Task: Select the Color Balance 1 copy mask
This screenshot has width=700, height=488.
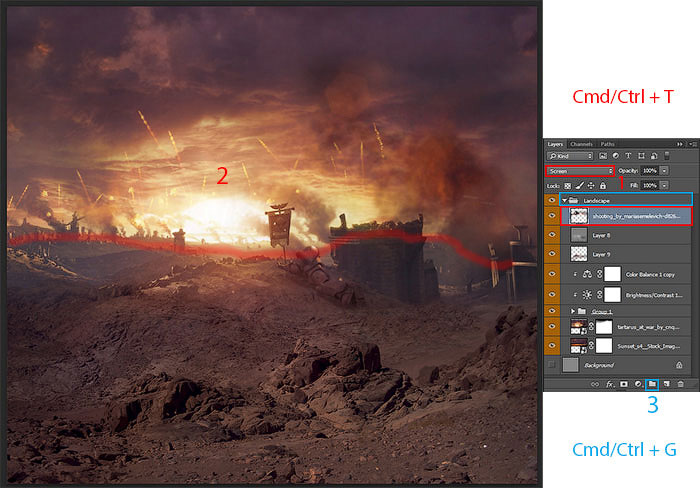Action: click(x=612, y=274)
